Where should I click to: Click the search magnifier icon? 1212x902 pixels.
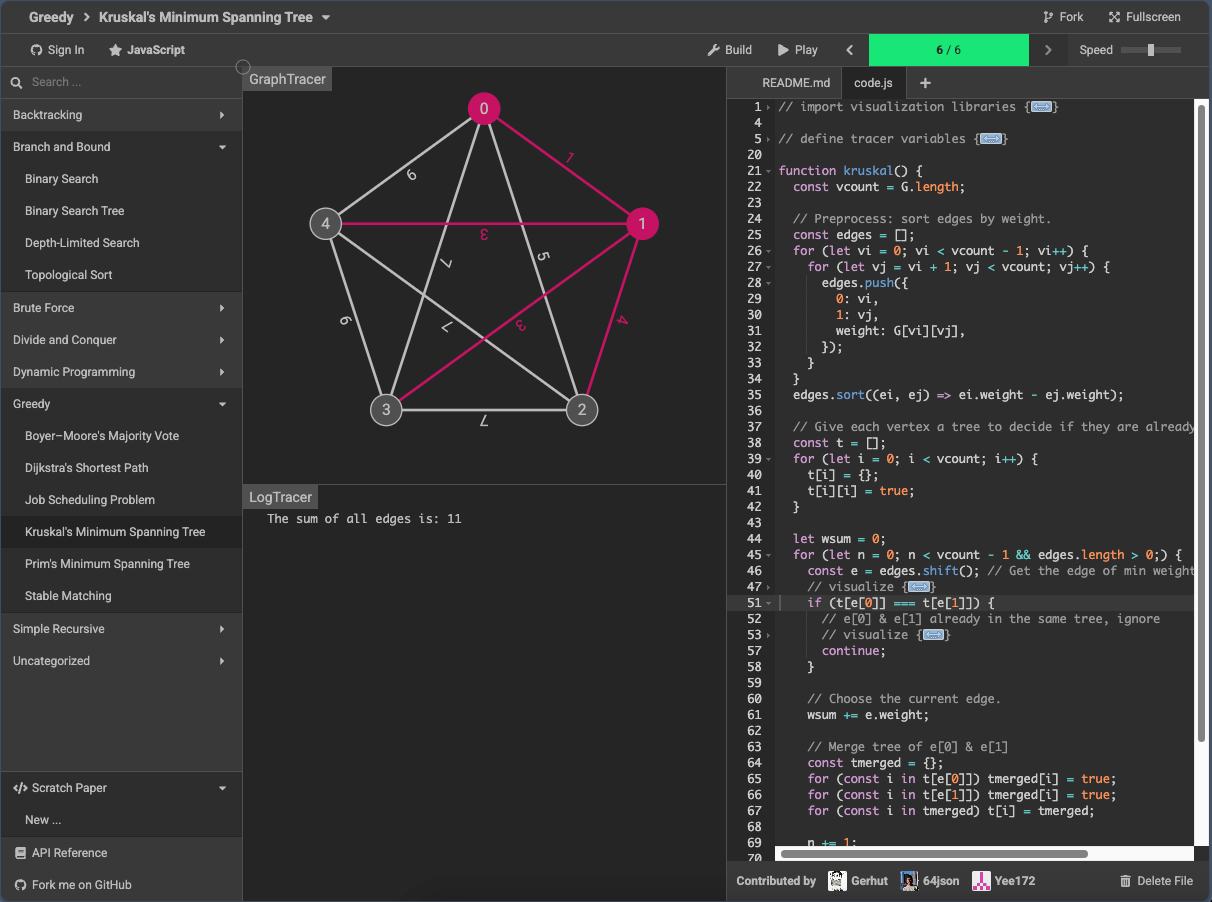coord(17,83)
